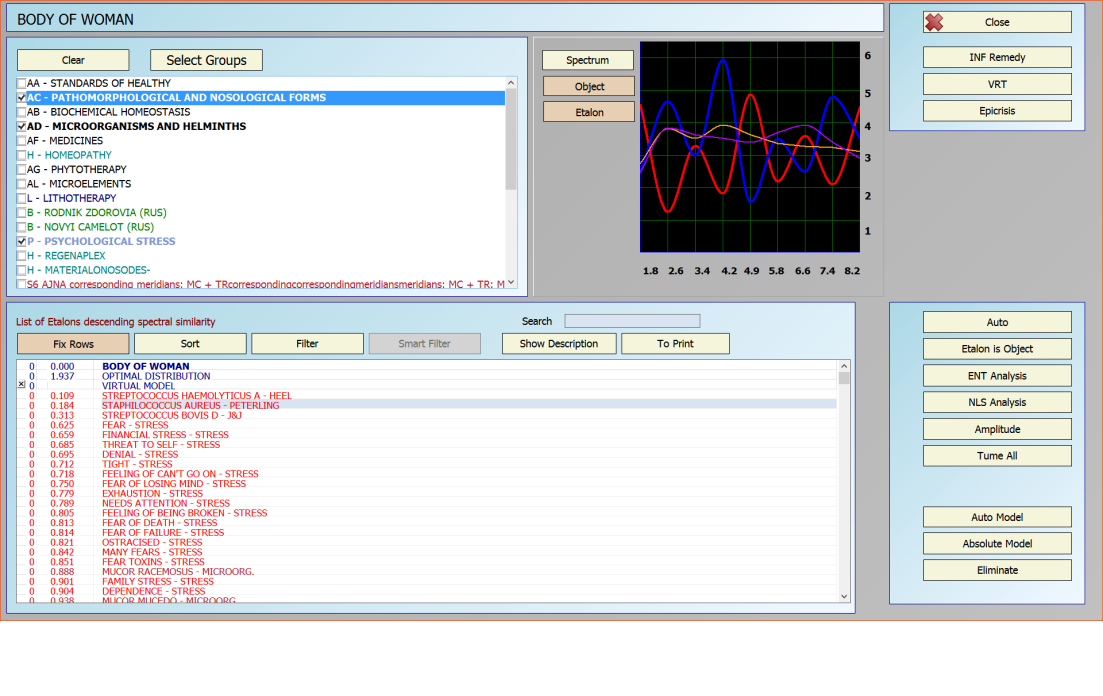This screenshot has height=696, width=1103.
Task: Select EXHAUSTION - STRESS row
Action: [426, 493]
